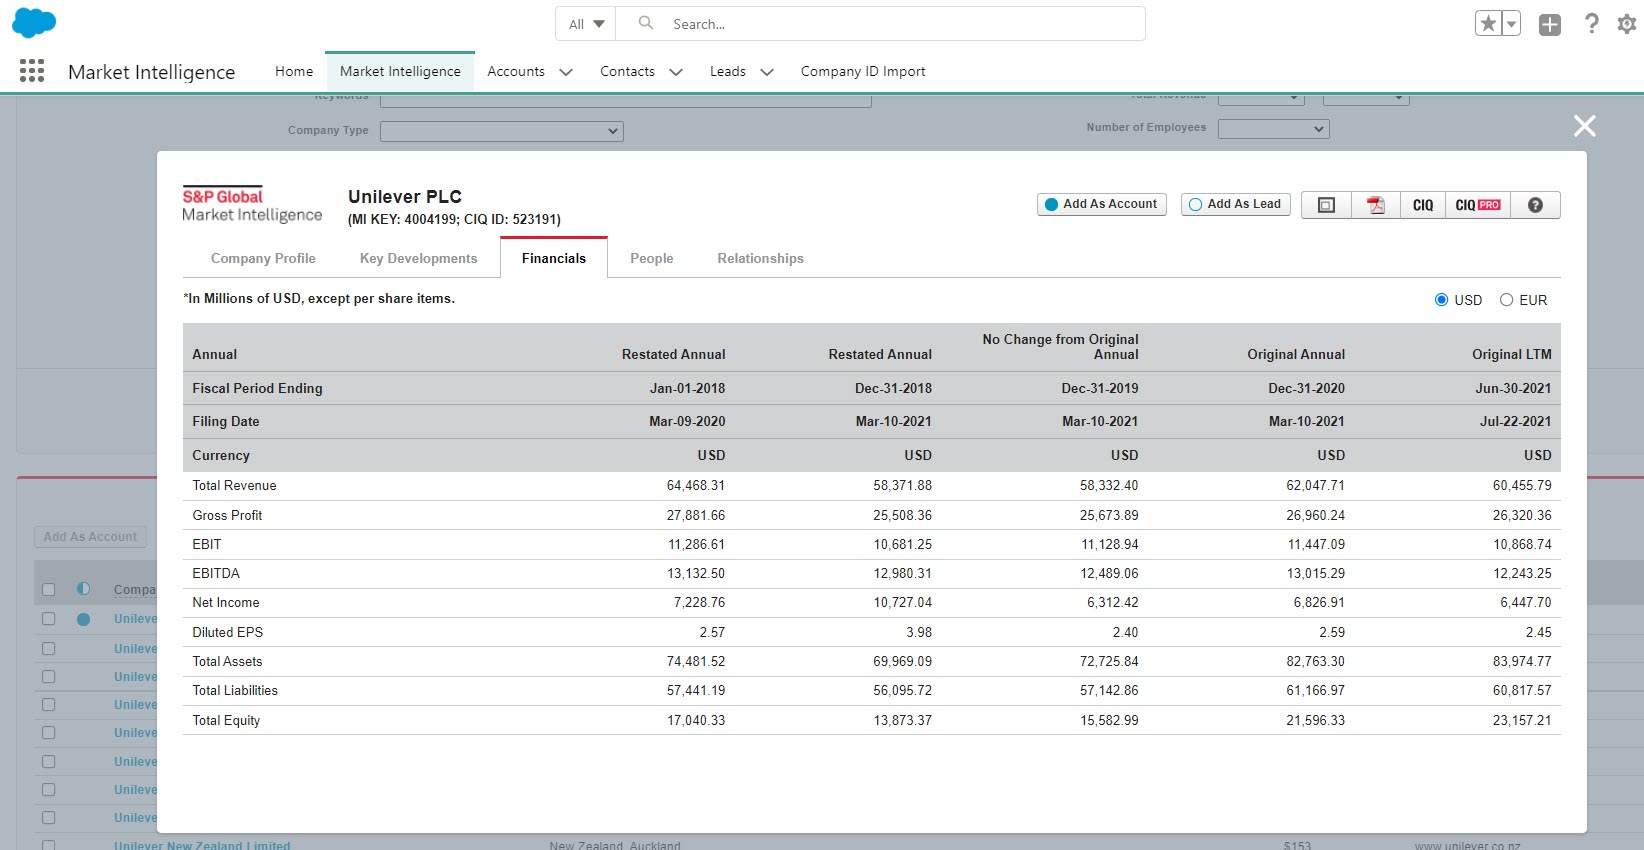Check the first Unilever result row checkbox
1644x850 pixels.
(x=48, y=619)
